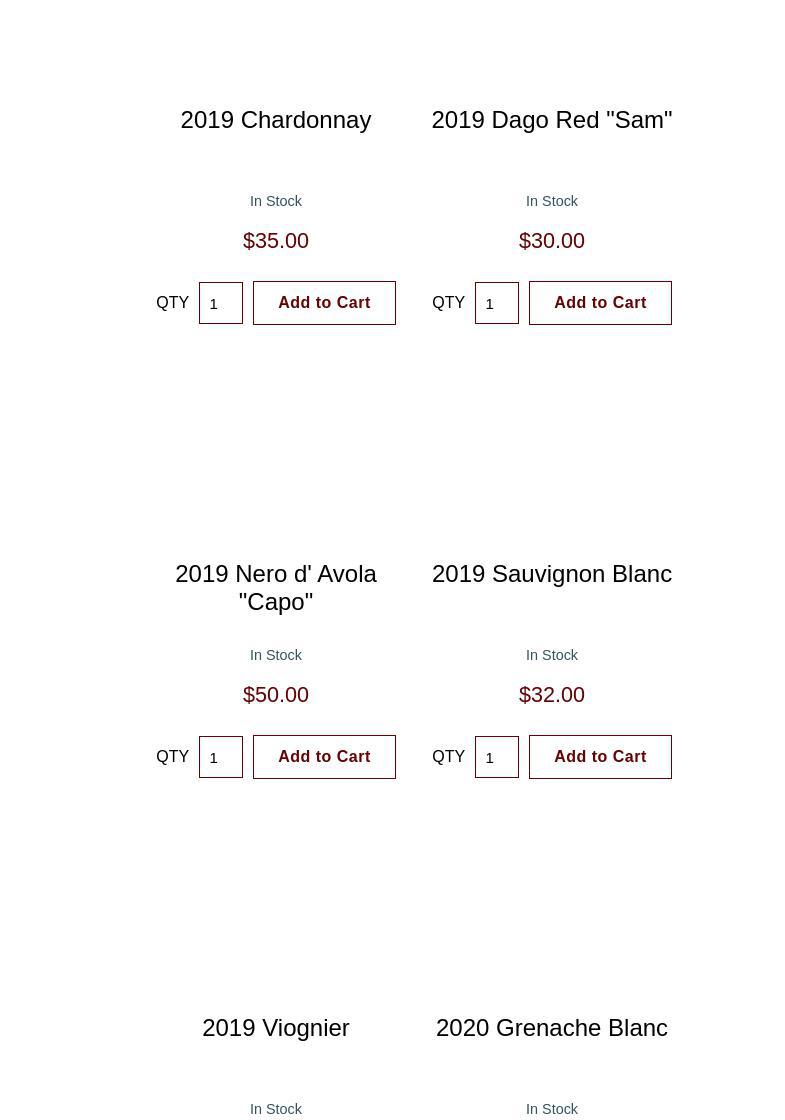Screen dimensions: 785x1120
Task: Click the Dago Red quantity field
Action: coord(497,303)
